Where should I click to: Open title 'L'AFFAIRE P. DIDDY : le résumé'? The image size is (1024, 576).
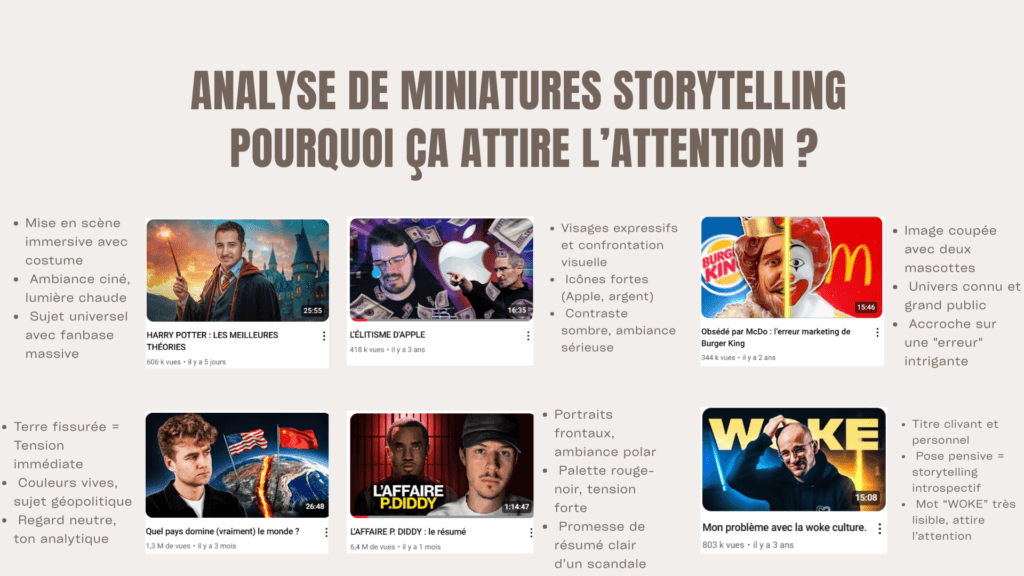click(408, 532)
